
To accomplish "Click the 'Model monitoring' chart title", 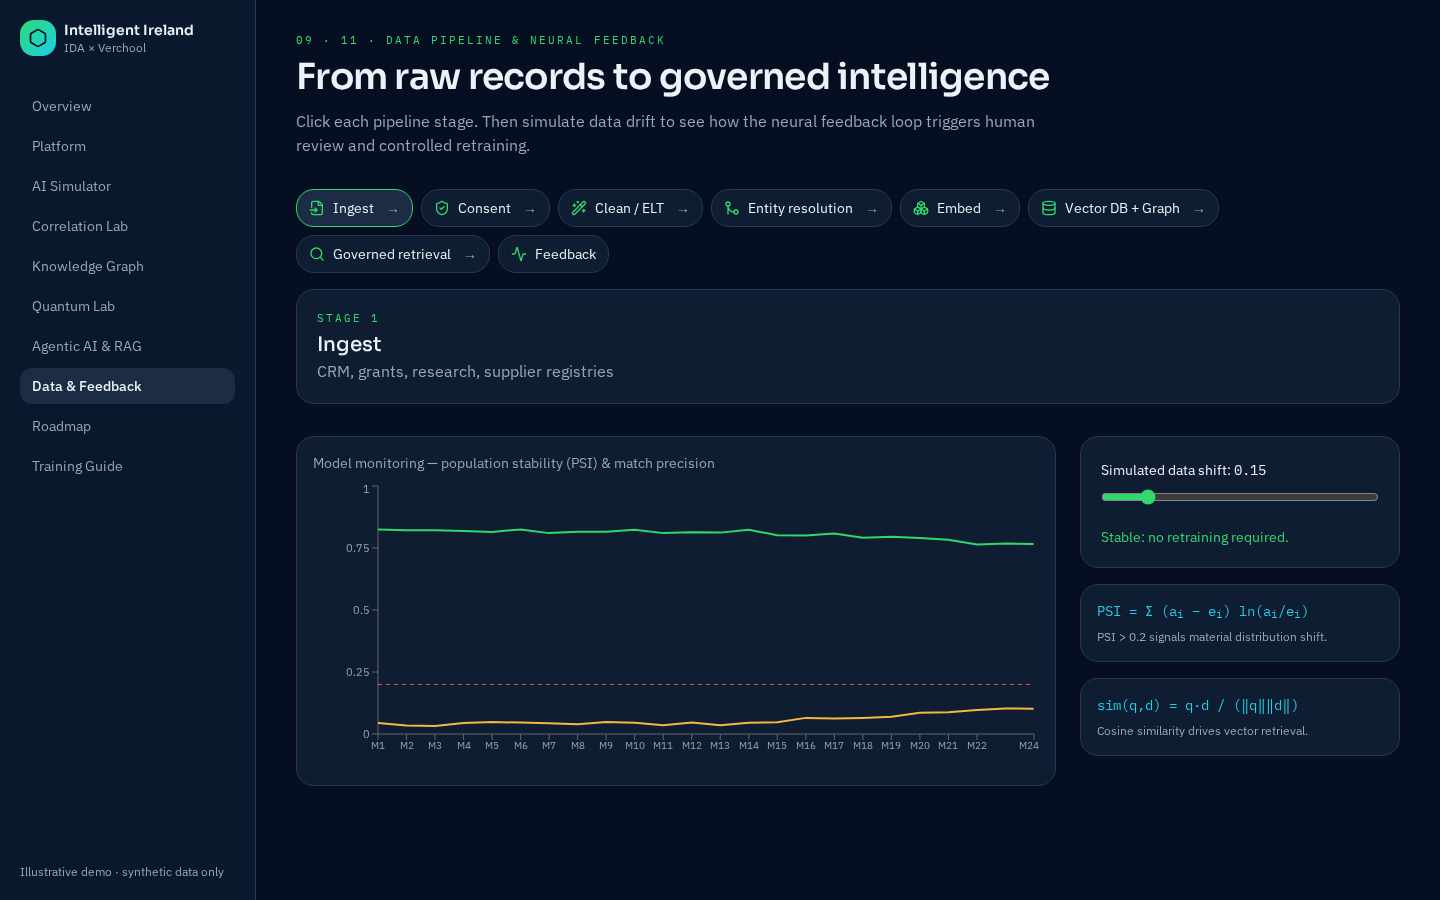I will tap(514, 463).
